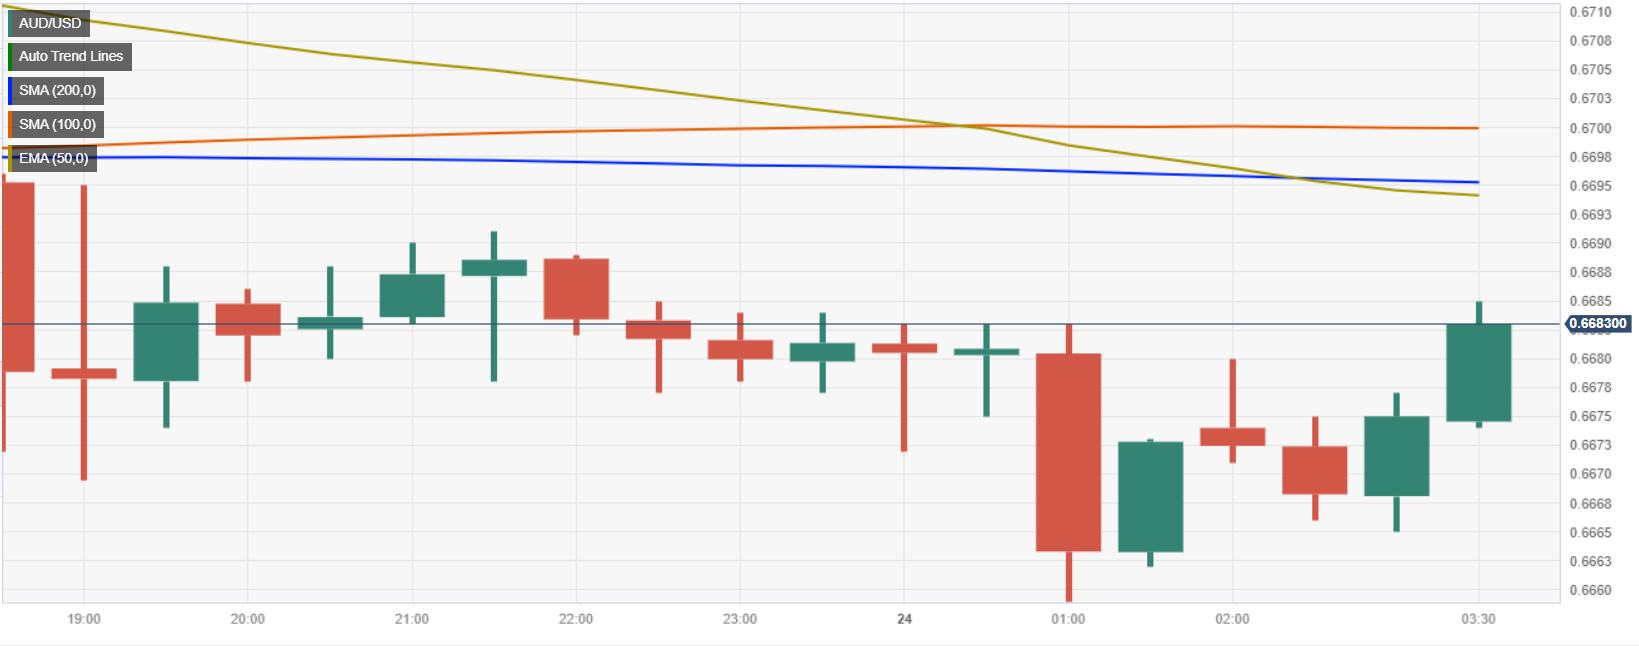Viewport: 1639px width, 646px height.
Task: Select the 01:00 time axis label
Action: [x=1068, y=619]
